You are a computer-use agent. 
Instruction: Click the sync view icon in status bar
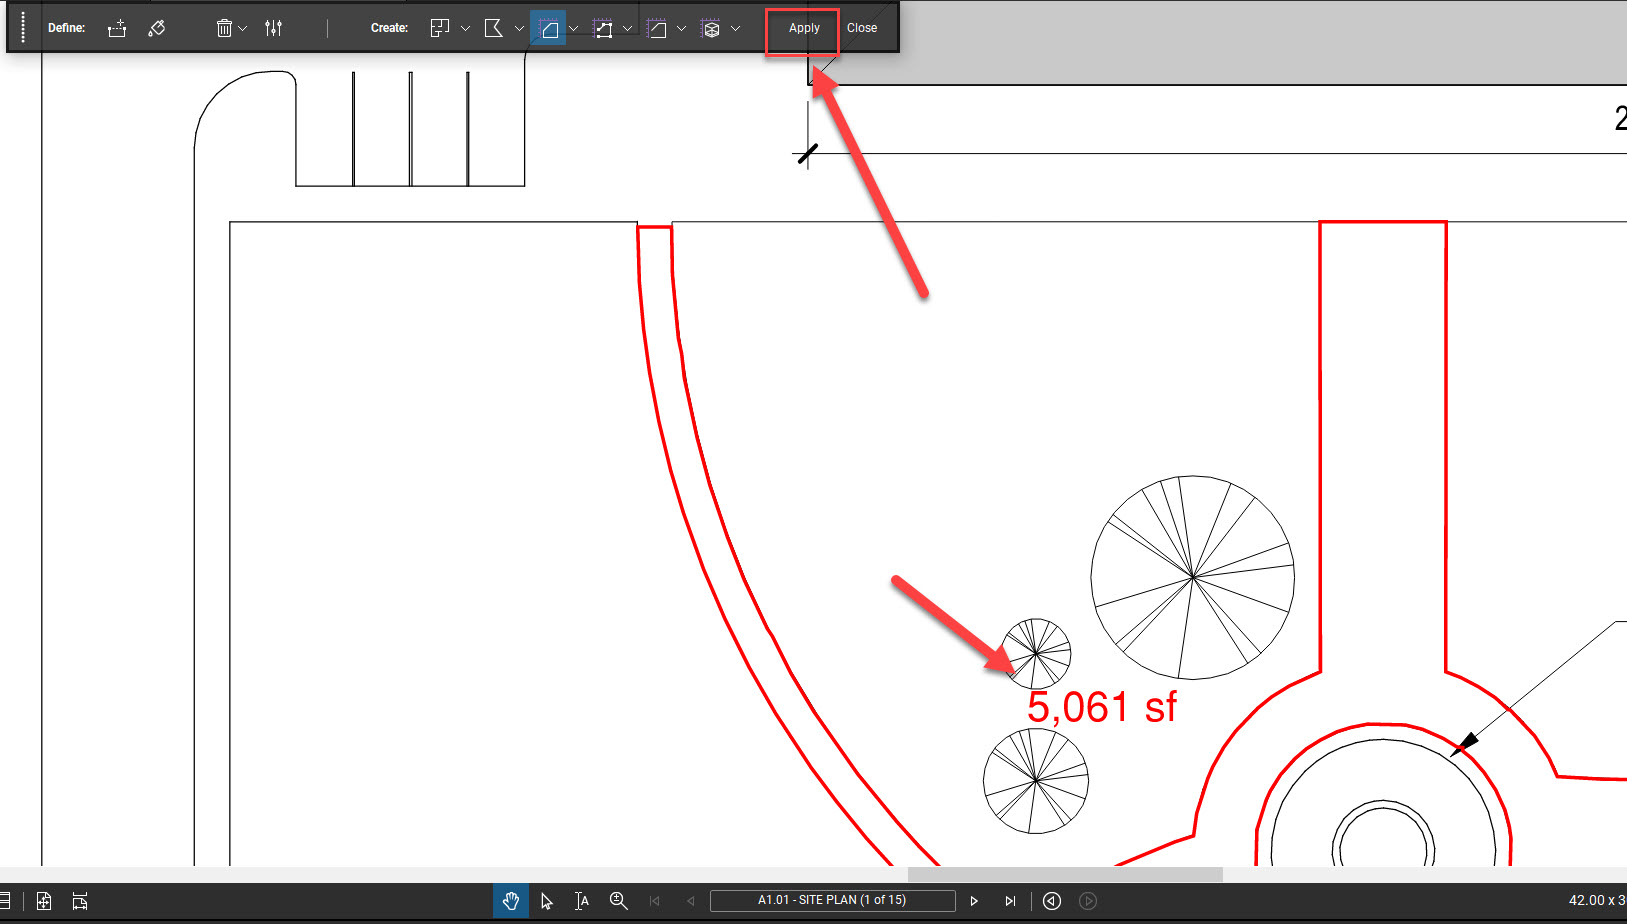point(80,901)
